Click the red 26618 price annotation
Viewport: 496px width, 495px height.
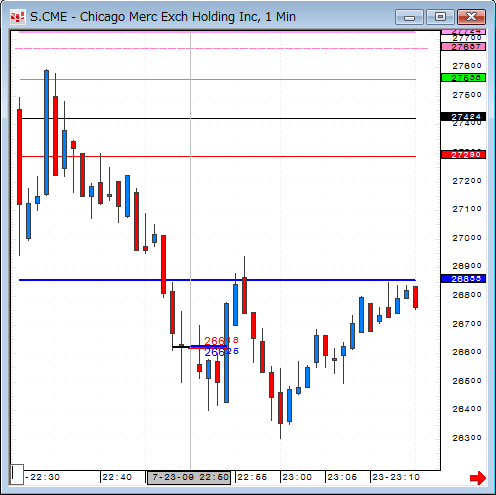[x=221, y=341]
